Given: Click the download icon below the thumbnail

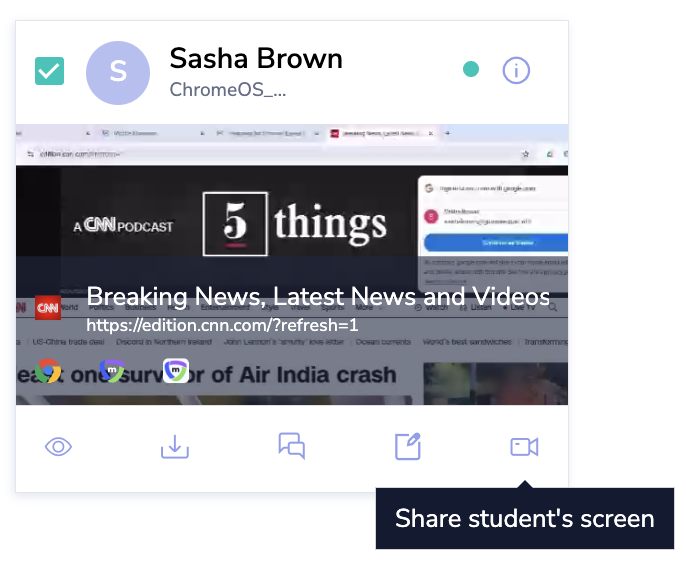Looking at the screenshot, I should pyautogui.click(x=175, y=447).
